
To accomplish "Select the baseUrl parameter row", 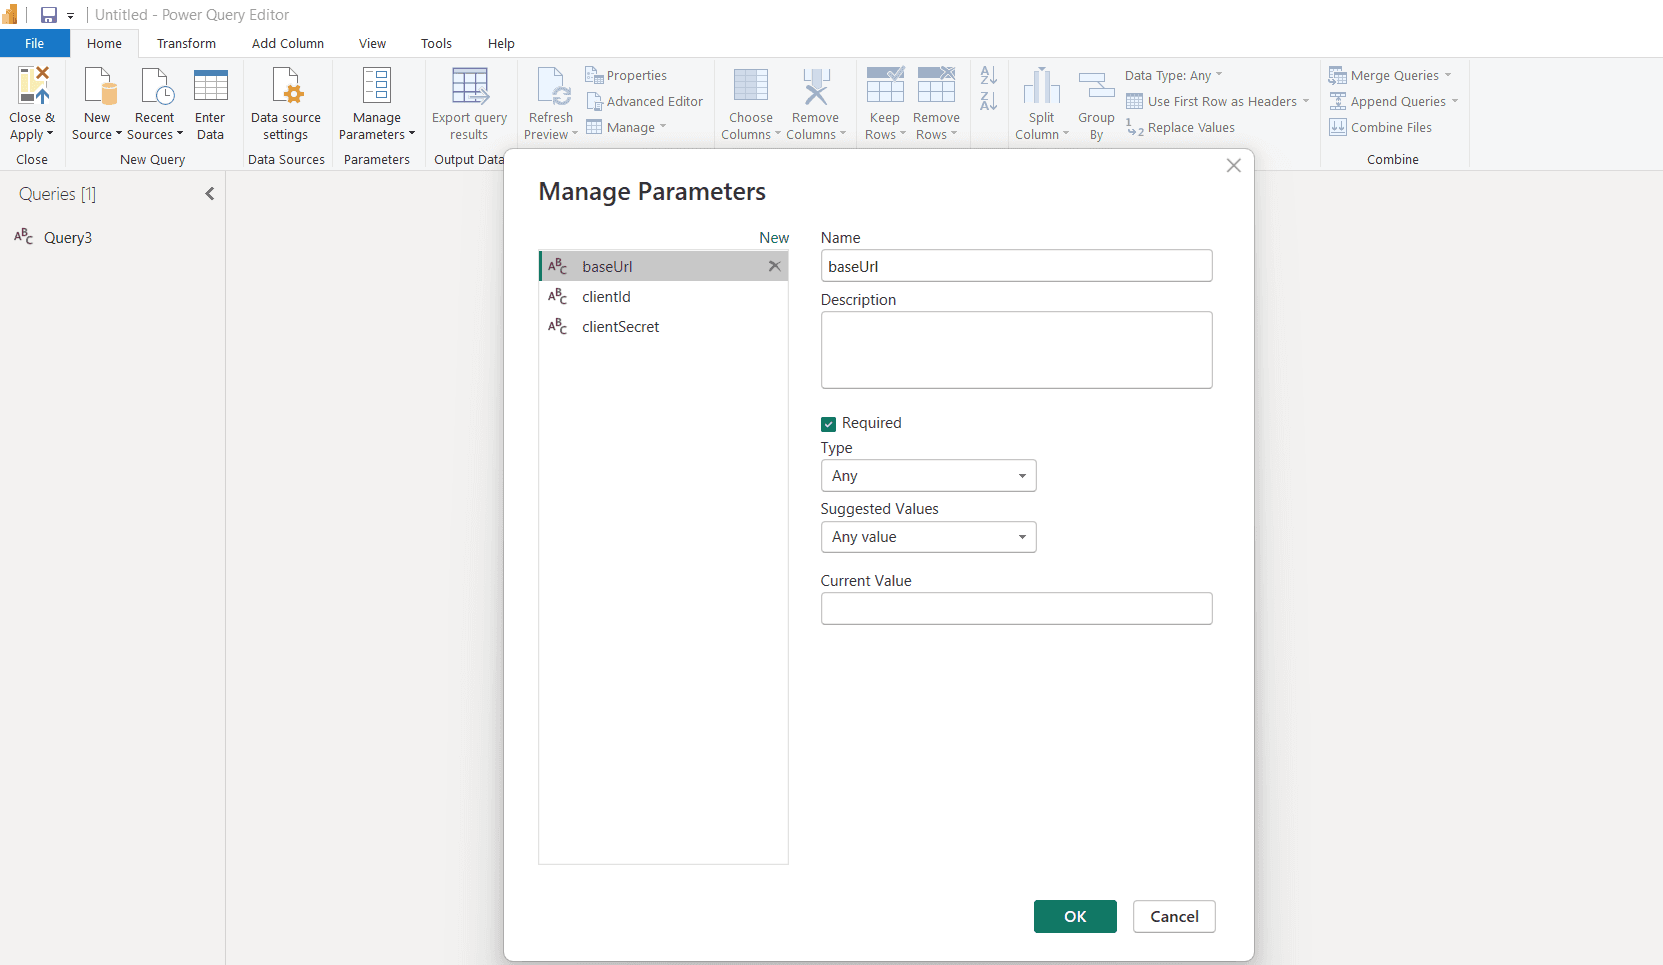I will [x=664, y=266].
